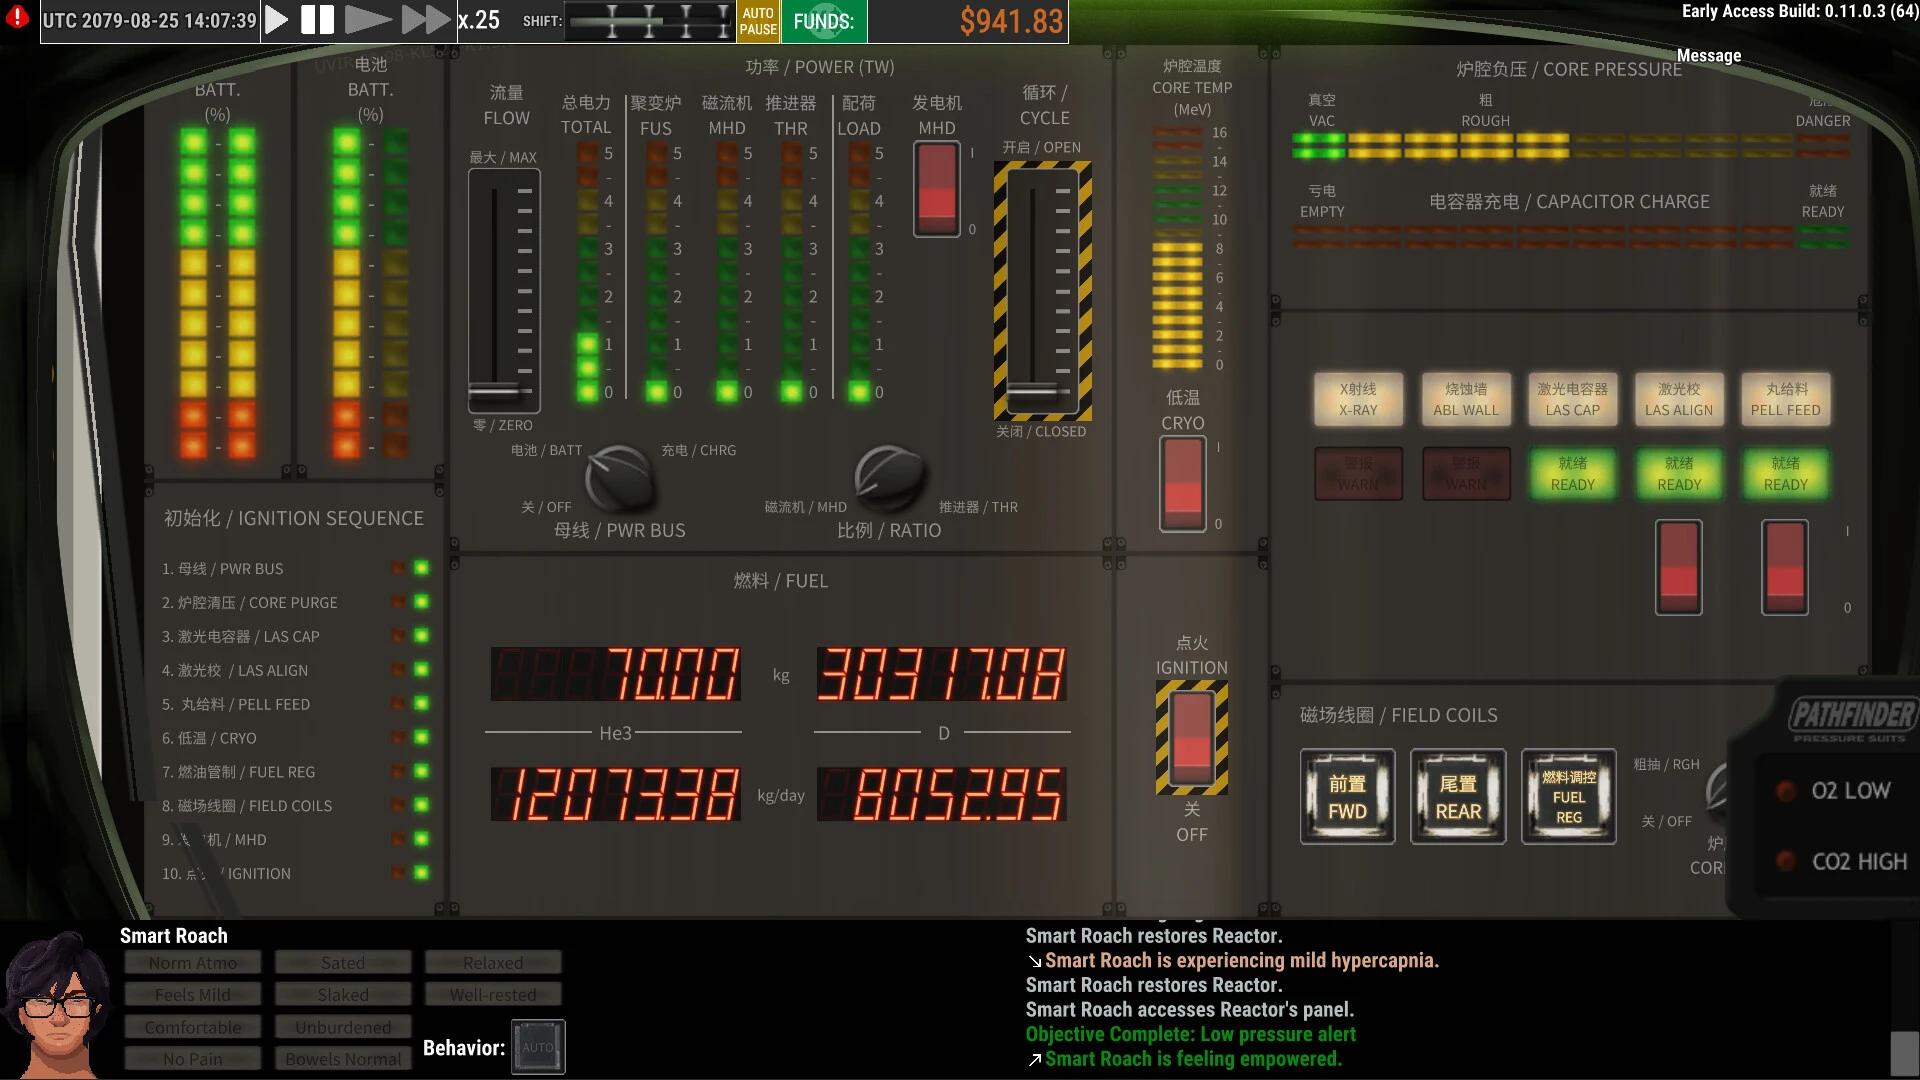Image resolution: width=1920 pixels, height=1080 pixels.
Task: Select the LAS ALIGN laser icon
Action: click(x=1677, y=400)
